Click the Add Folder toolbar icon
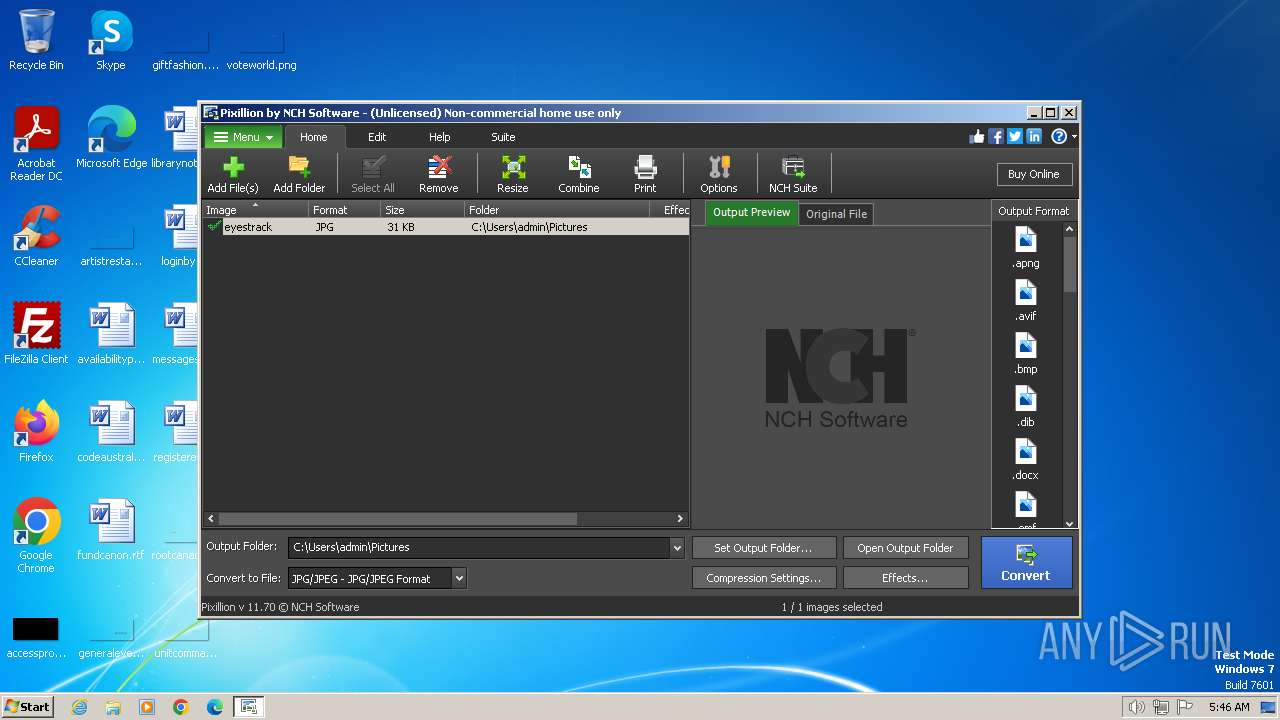Image resolution: width=1280 pixels, height=720 pixels. point(299,175)
